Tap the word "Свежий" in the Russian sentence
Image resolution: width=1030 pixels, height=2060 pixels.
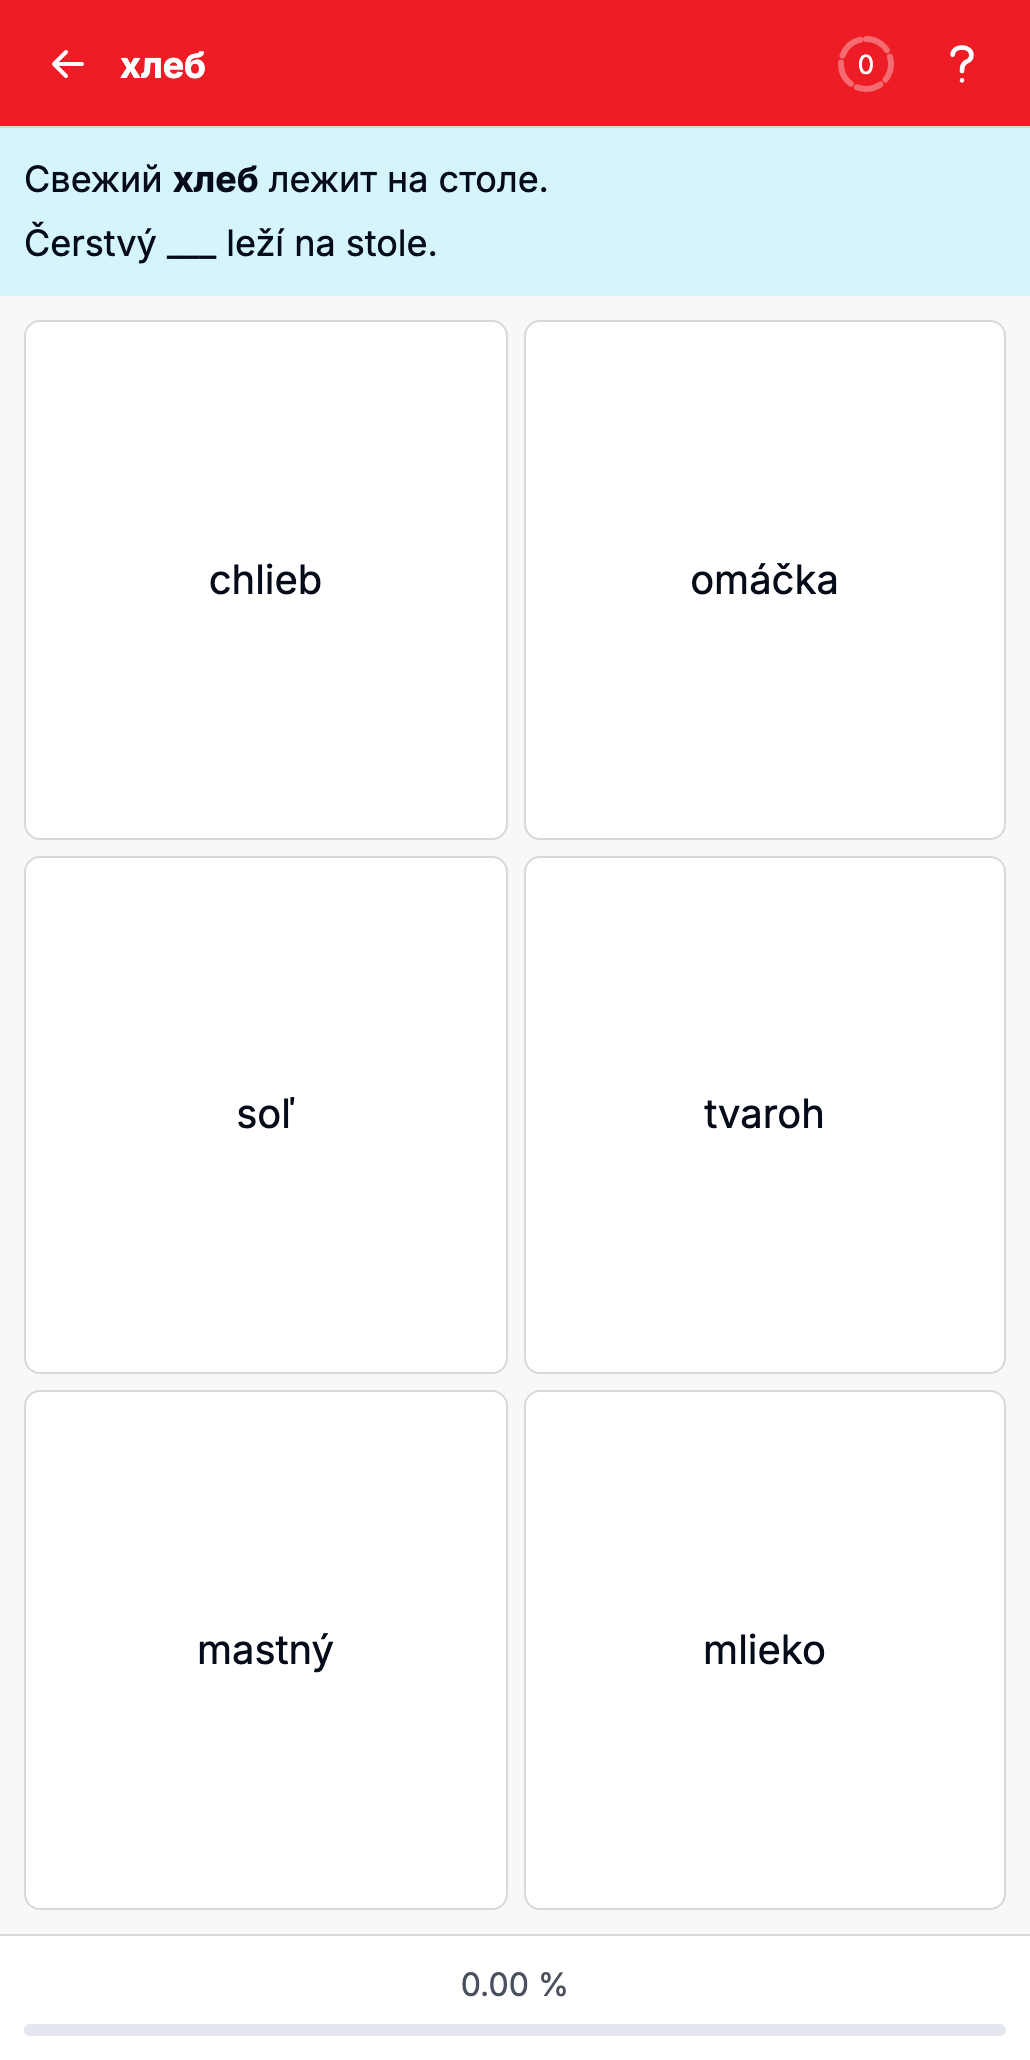click(x=93, y=180)
